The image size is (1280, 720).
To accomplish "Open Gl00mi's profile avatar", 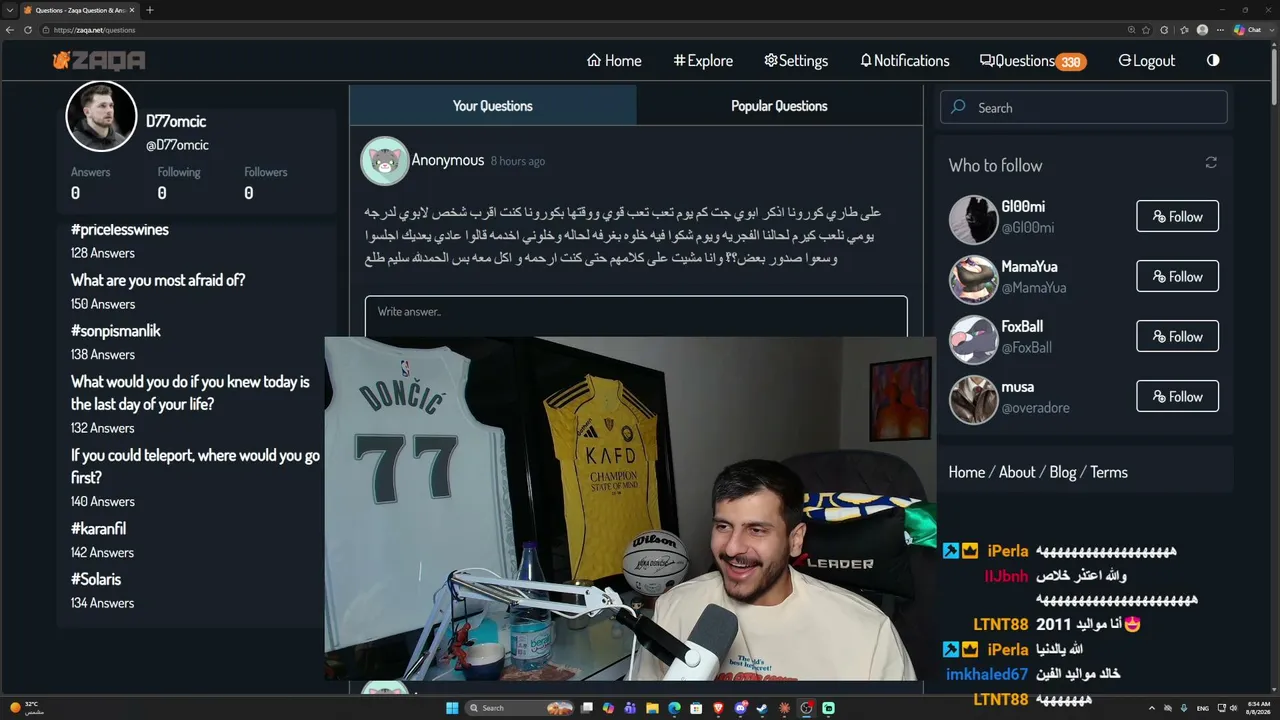I will tap(973, 220).
